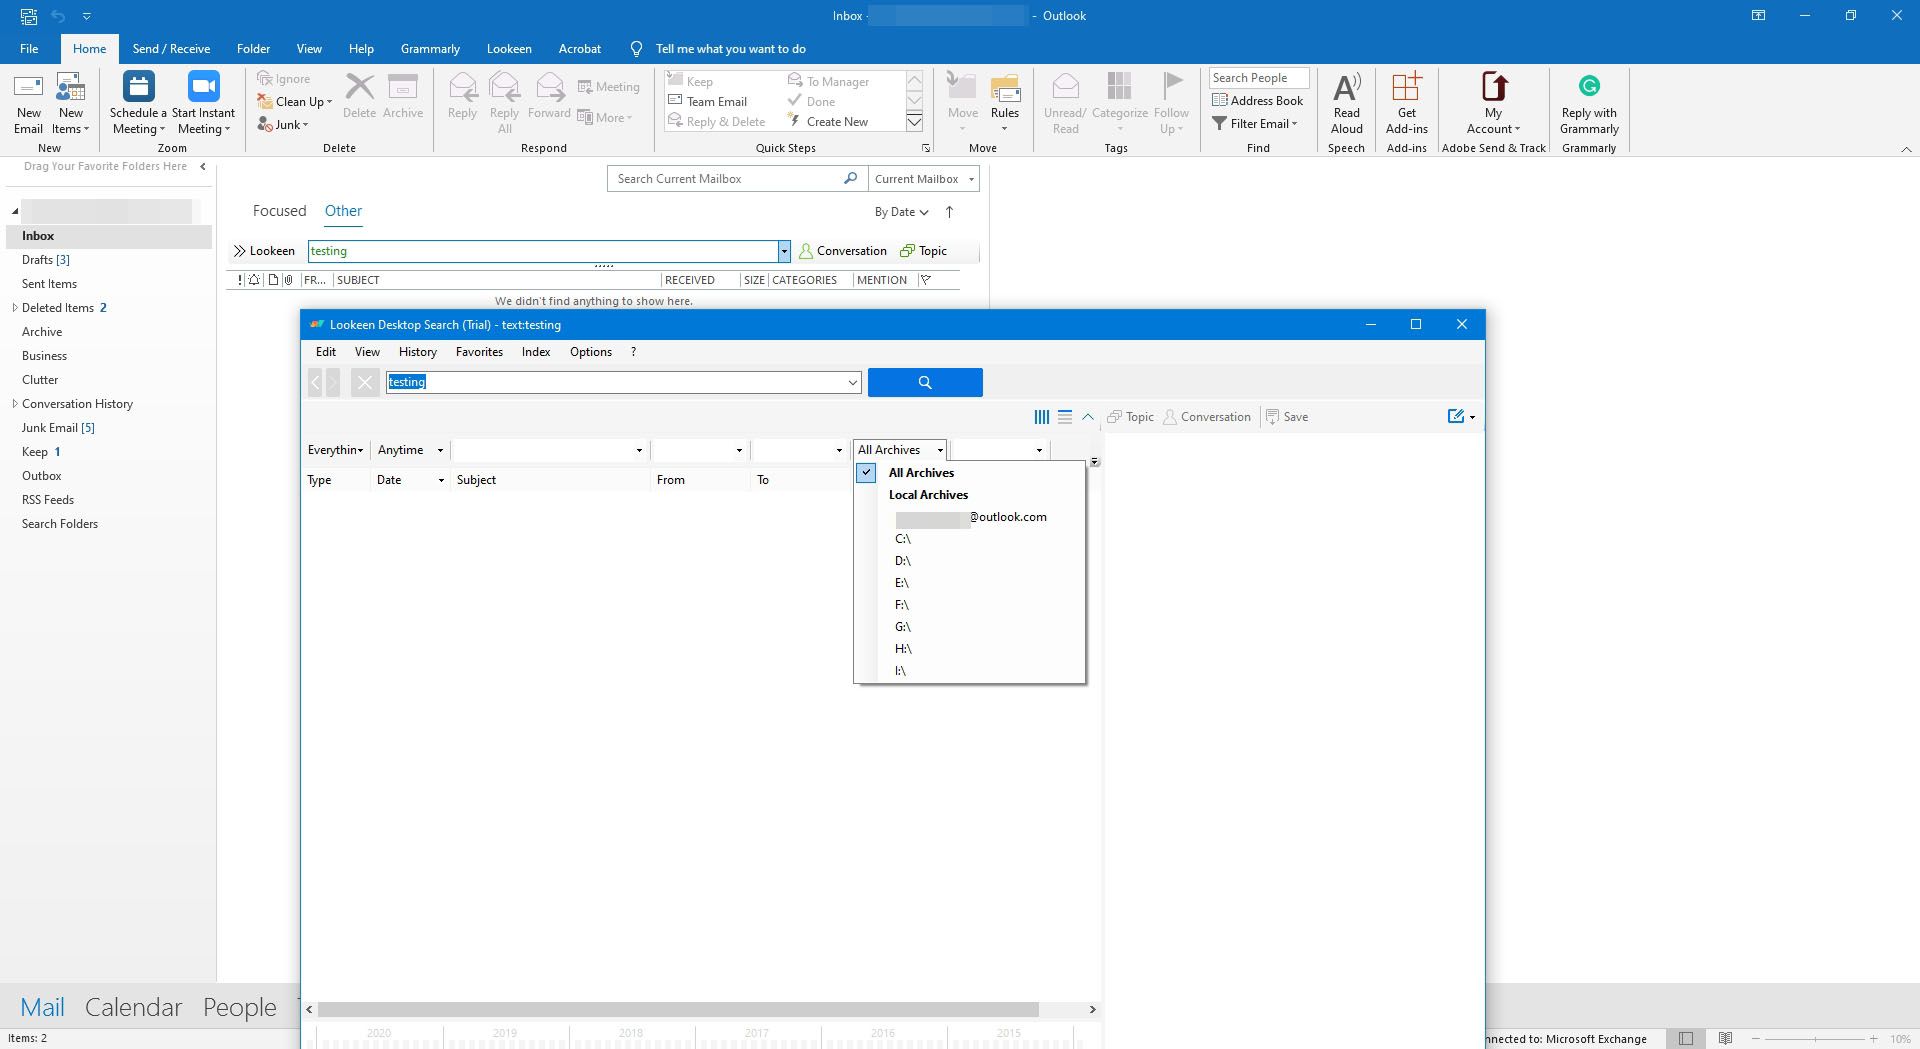Reverse sort order arrow in message list
The width and height of the screenshot is (1920, 1049).
pos(949,212)
